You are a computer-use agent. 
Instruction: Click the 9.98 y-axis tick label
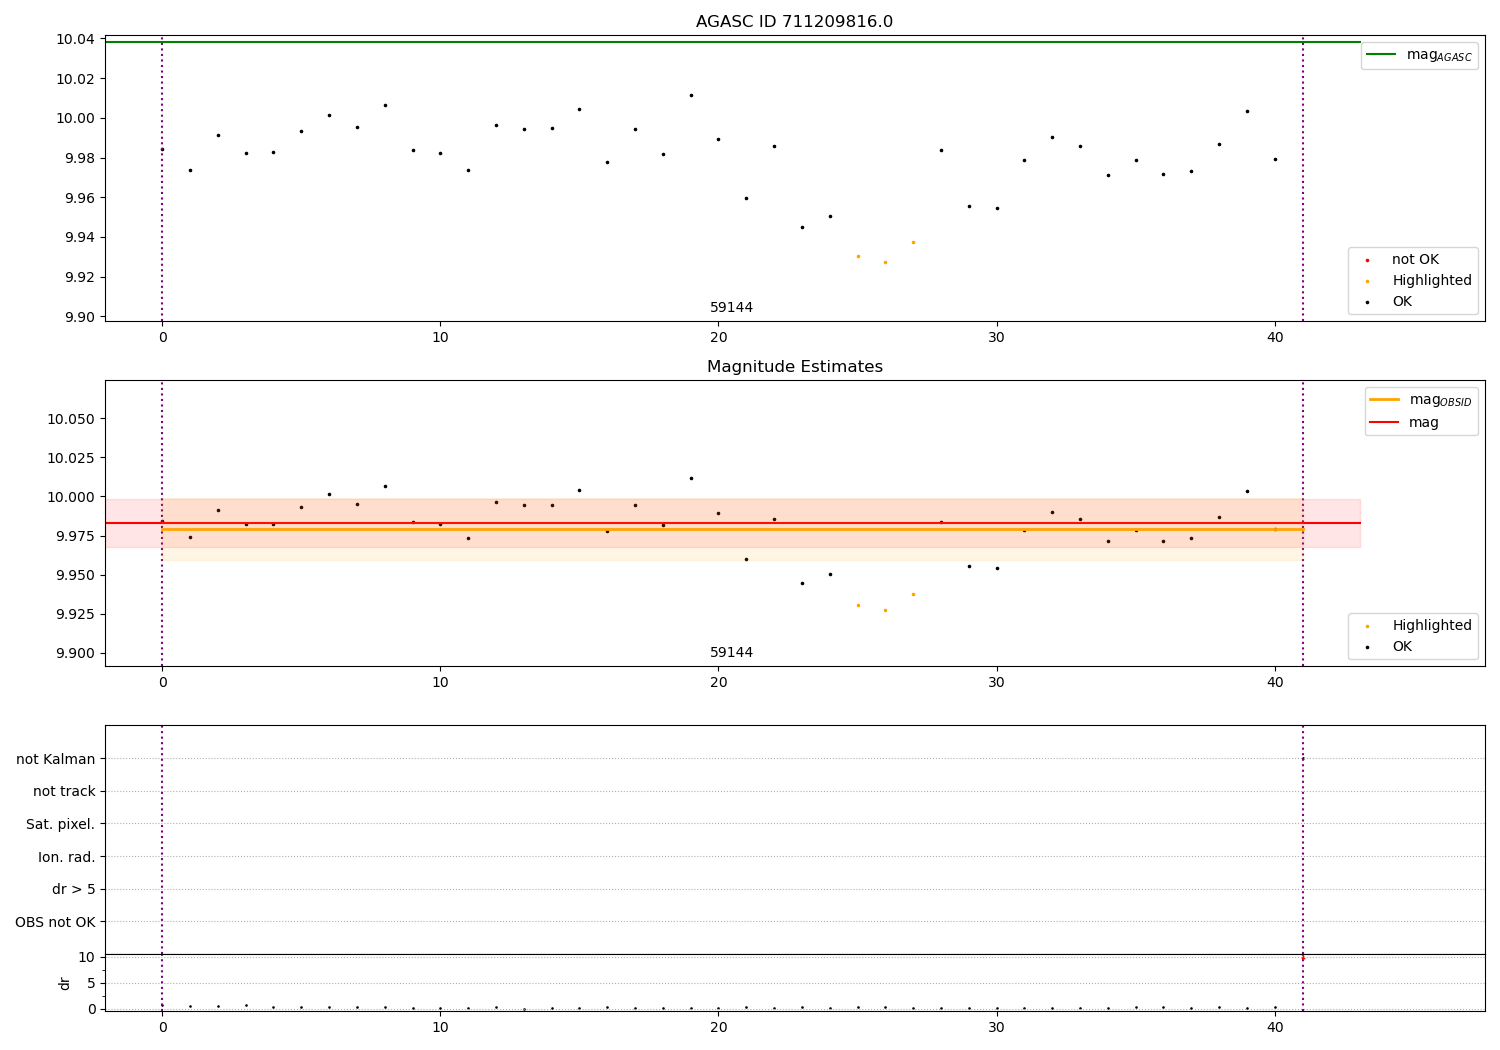point(80,158)
